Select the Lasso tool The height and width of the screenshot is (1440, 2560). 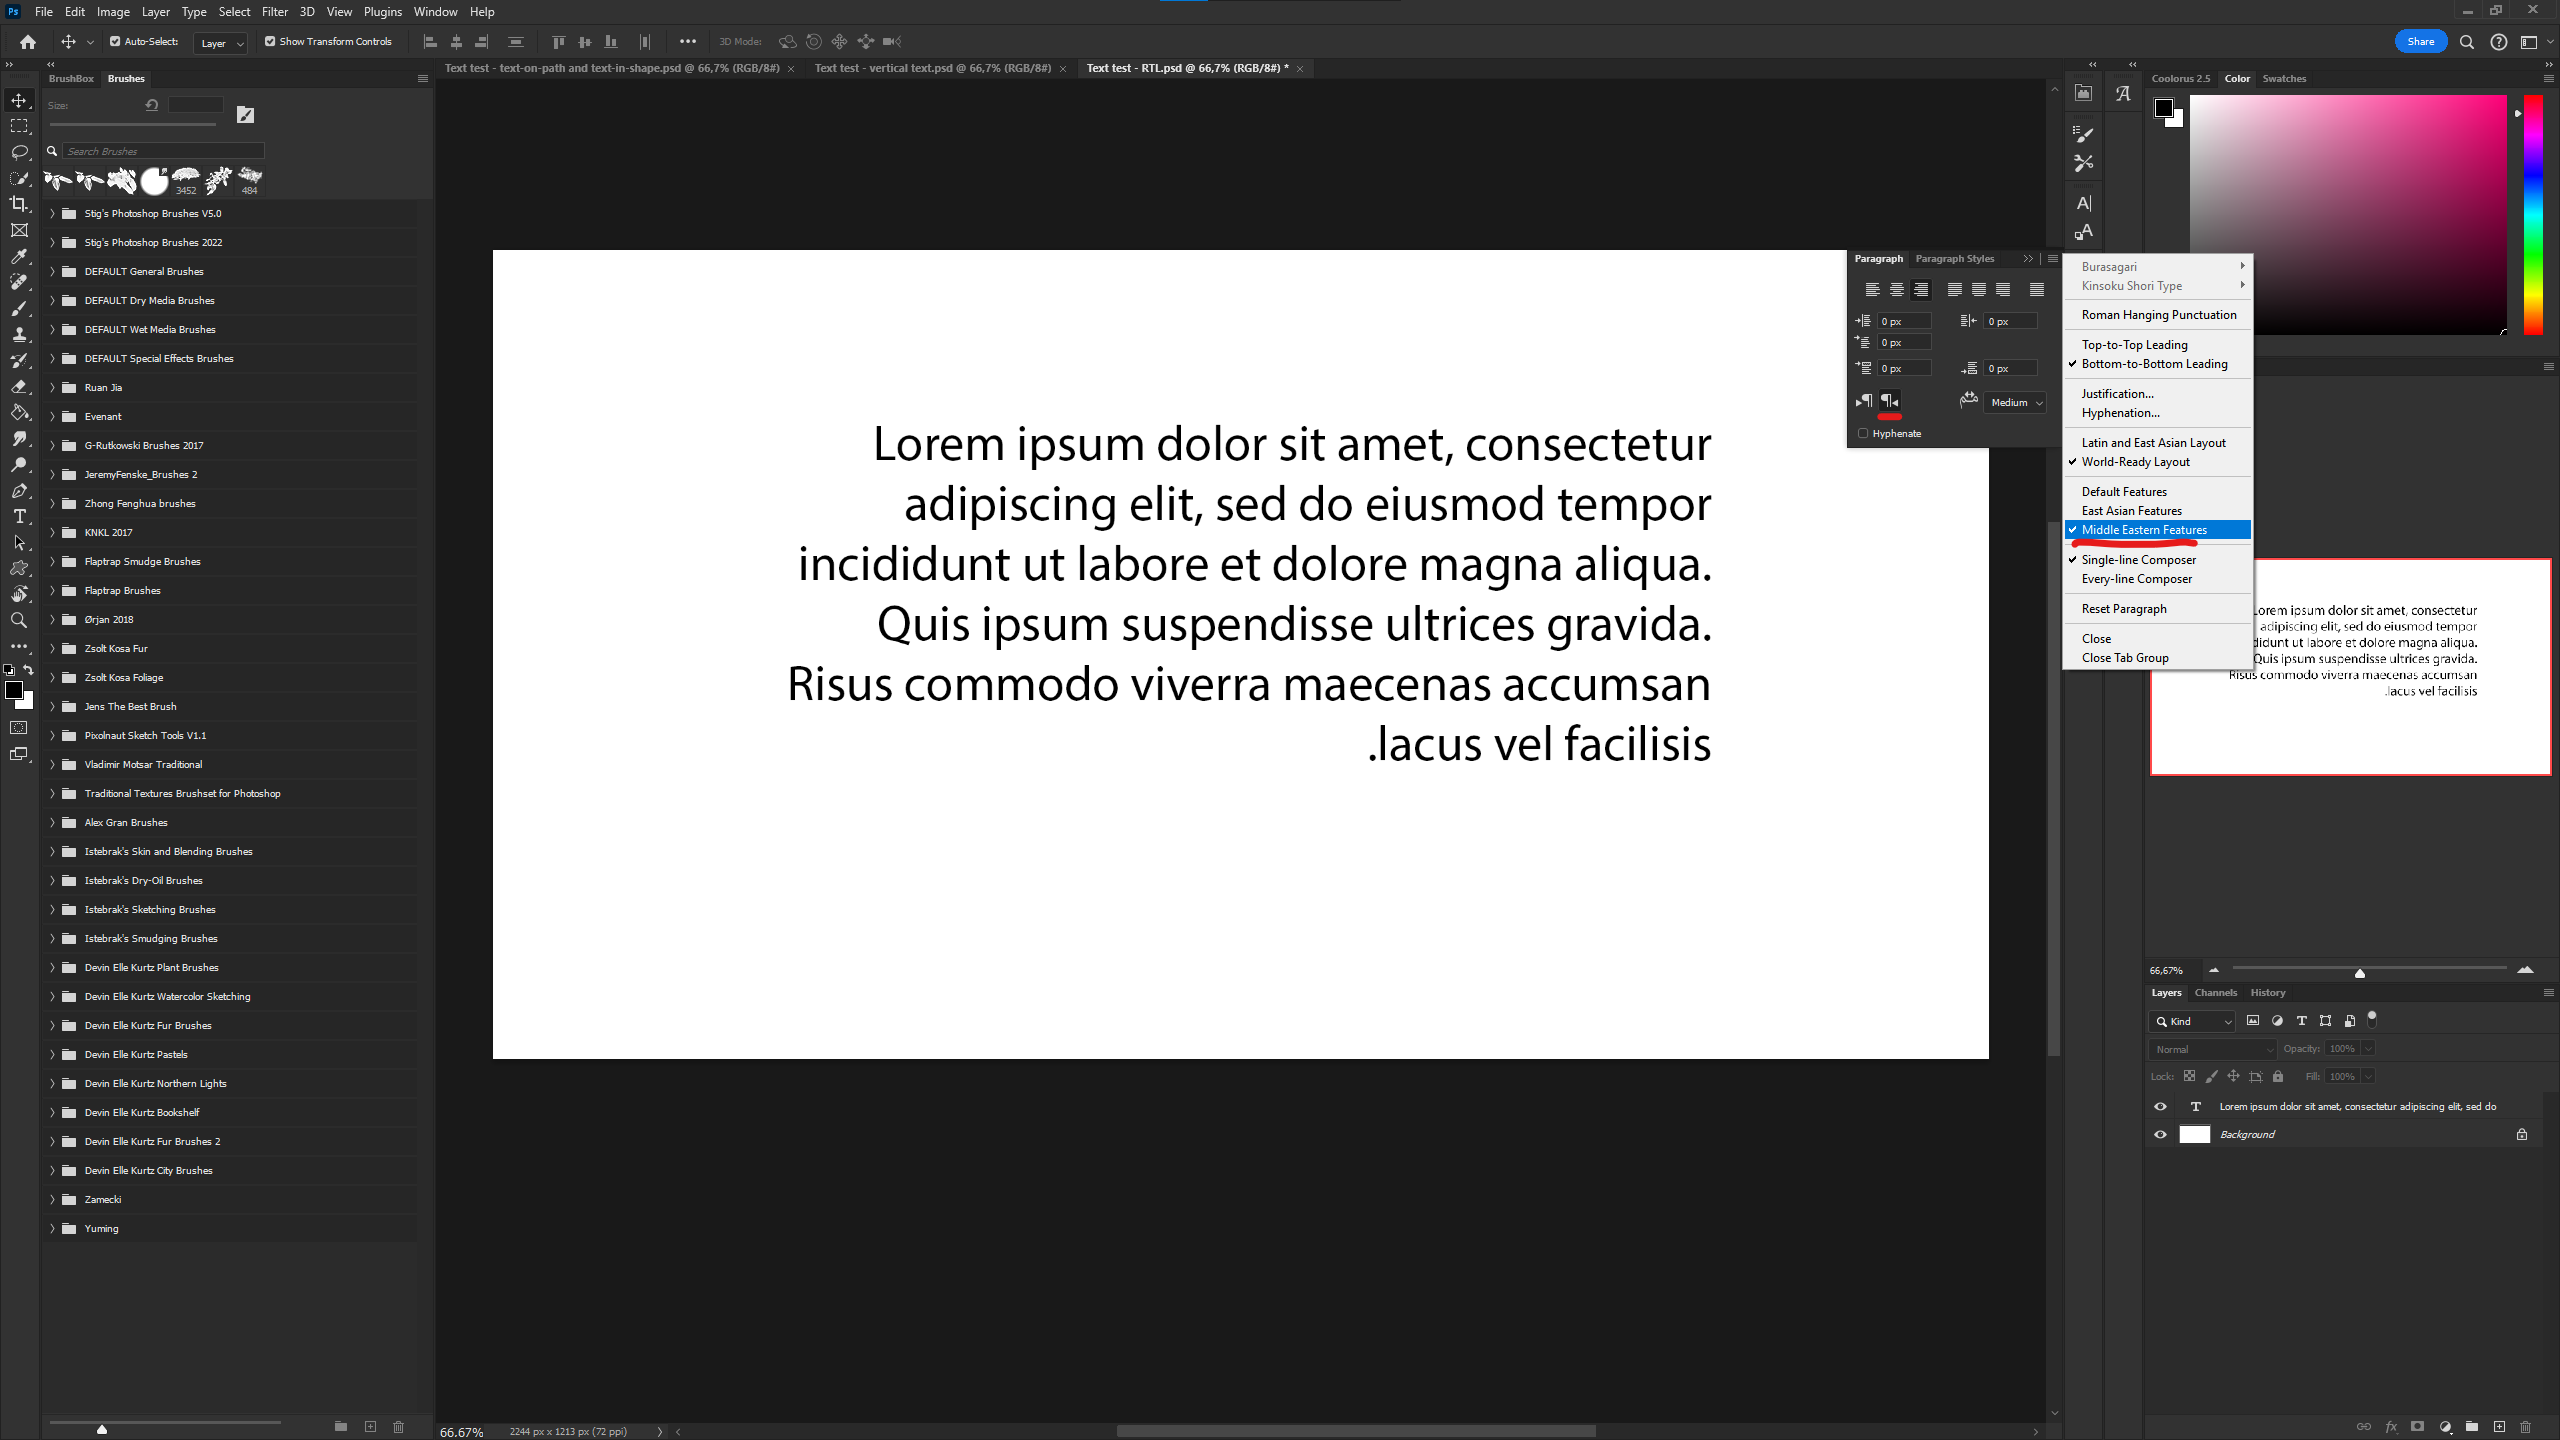19,152
